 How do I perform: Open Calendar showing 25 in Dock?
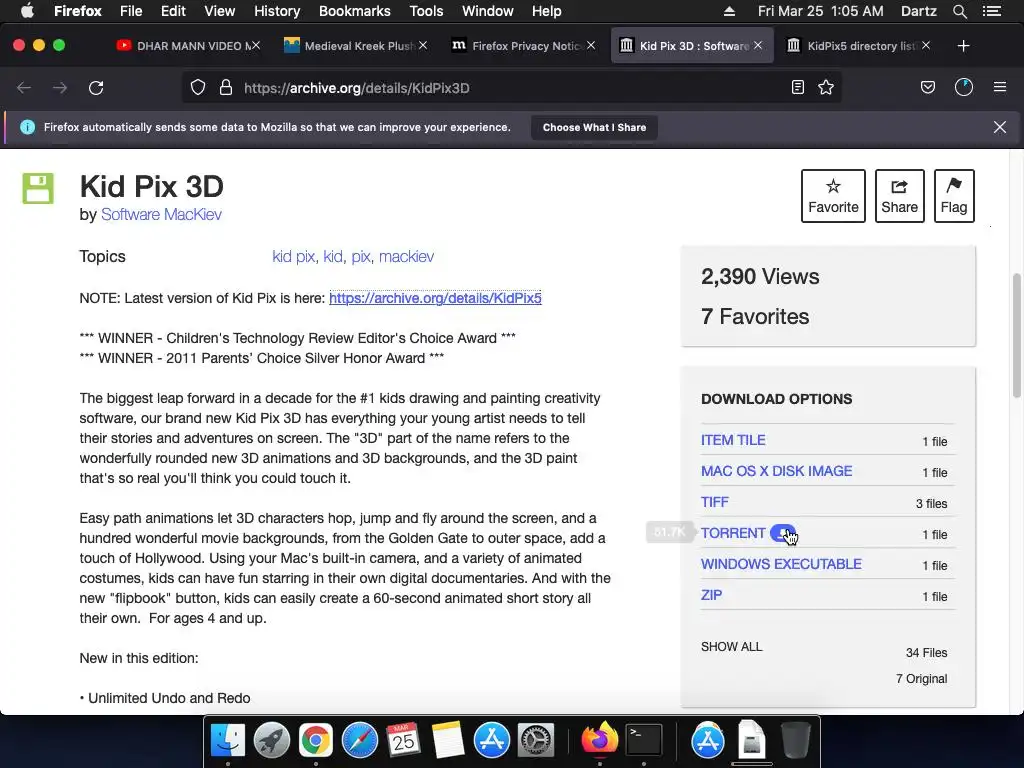click(x=403, y=741)
